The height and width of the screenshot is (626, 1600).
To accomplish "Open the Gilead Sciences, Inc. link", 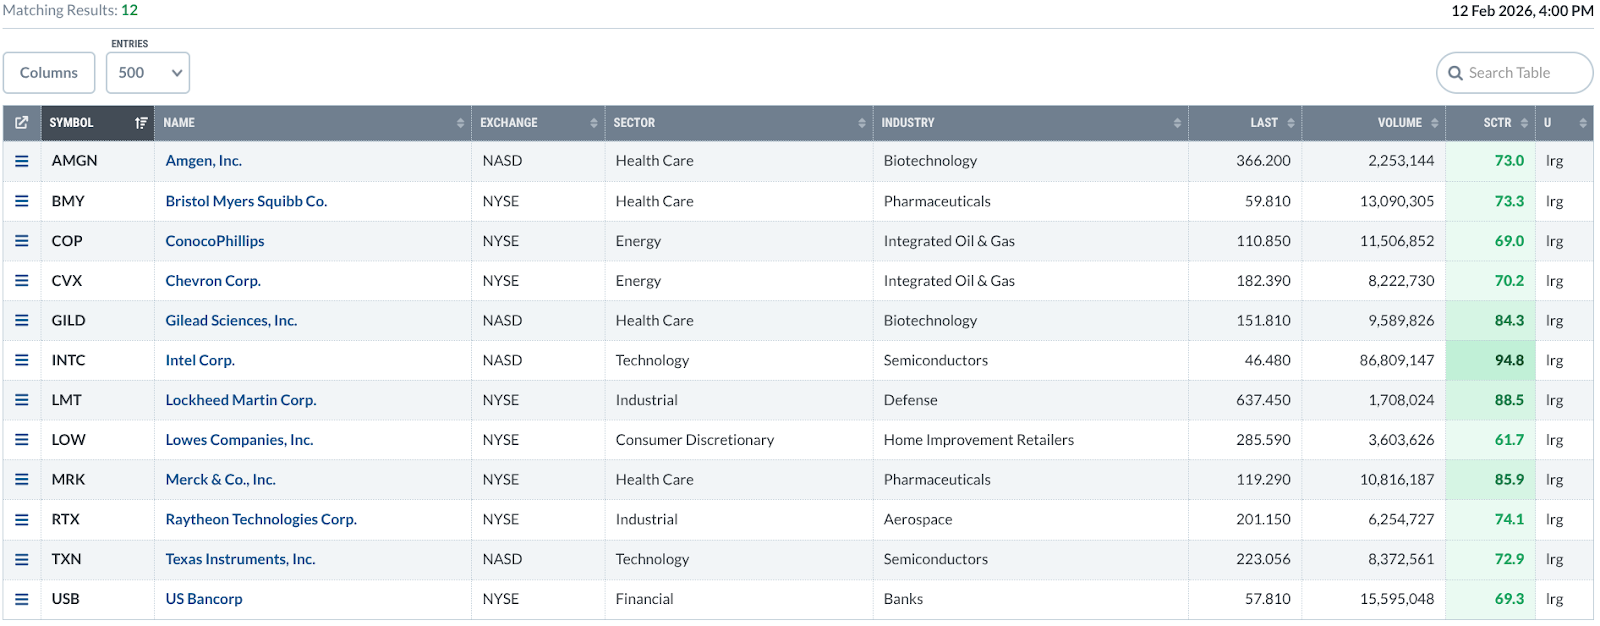I will coord(231,321).
